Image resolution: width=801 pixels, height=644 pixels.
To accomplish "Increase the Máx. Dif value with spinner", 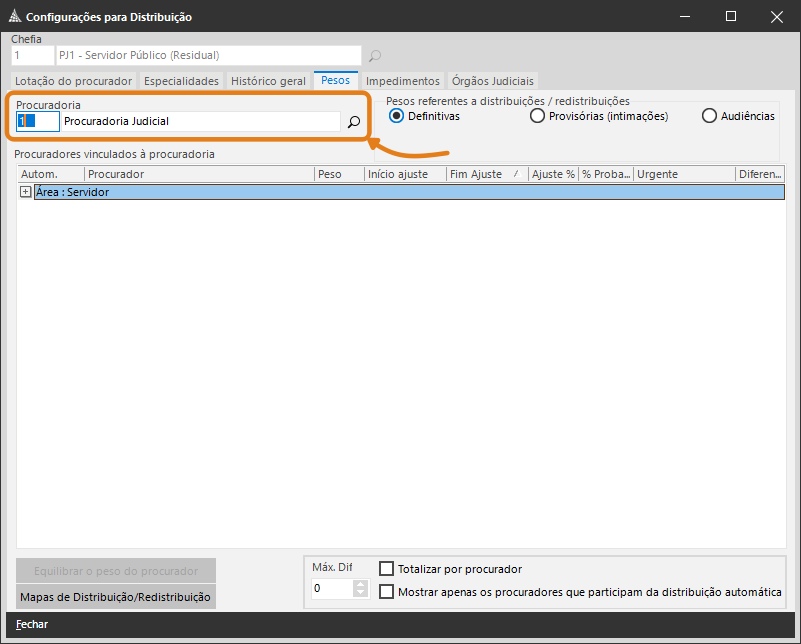I will point(361,584).
